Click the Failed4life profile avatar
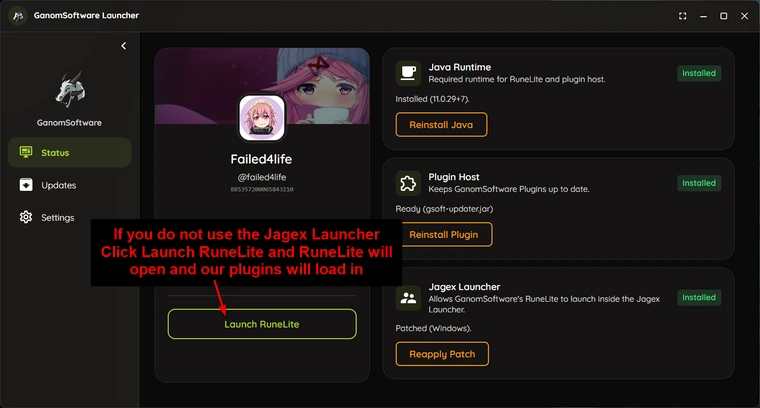The image size is (760, 408). [262, 118]
